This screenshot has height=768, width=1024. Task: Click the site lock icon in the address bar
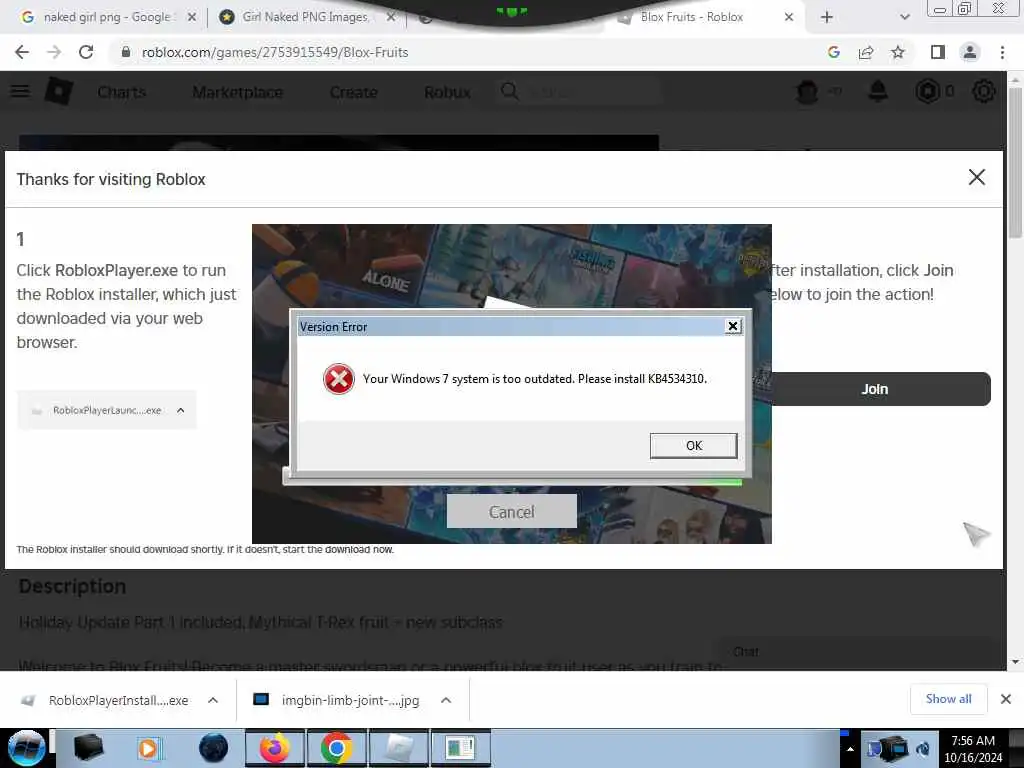pyautogui.click(x=126, y=52)
